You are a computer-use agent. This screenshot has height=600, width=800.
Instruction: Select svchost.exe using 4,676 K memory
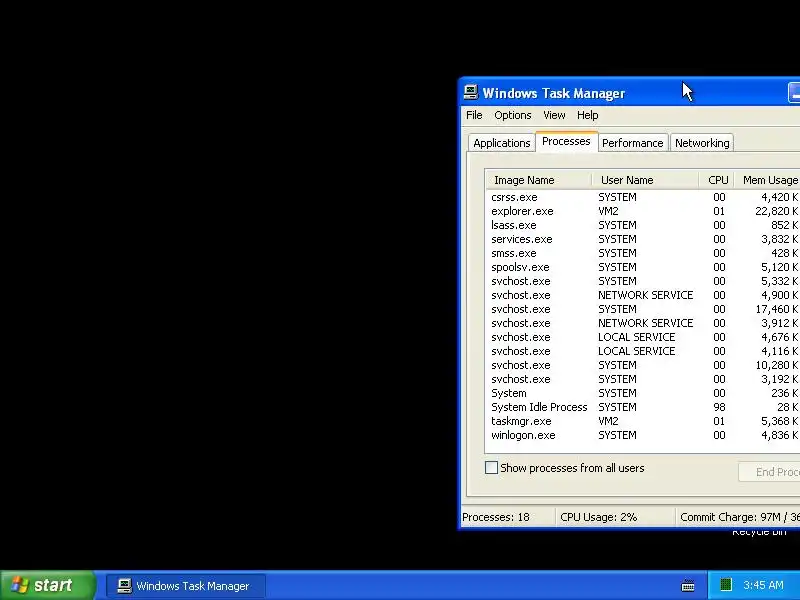pyautogui.click(x=643, y=337)
